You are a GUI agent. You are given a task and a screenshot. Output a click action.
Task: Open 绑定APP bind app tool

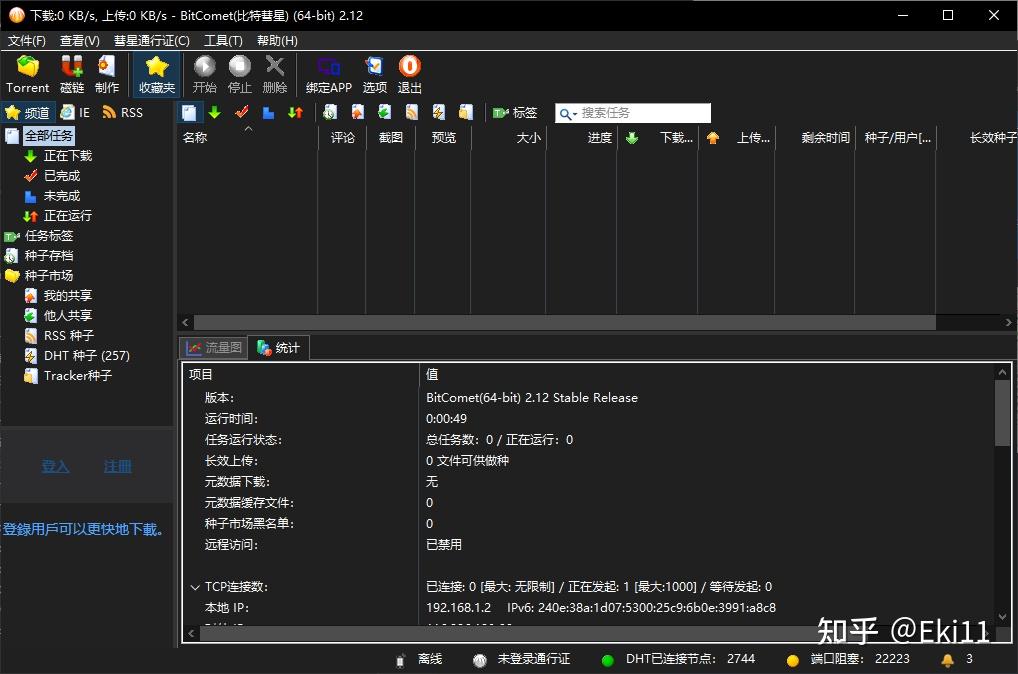point(329,75)
